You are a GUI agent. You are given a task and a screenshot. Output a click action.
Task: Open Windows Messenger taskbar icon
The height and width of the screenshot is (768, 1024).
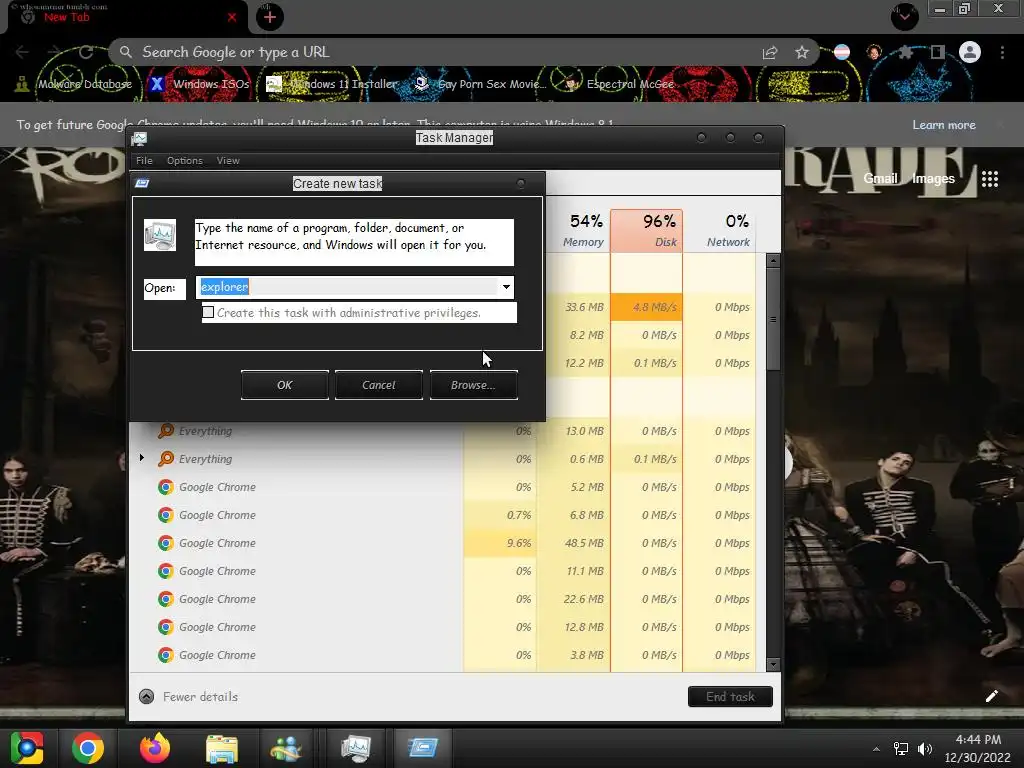point(285,748)
